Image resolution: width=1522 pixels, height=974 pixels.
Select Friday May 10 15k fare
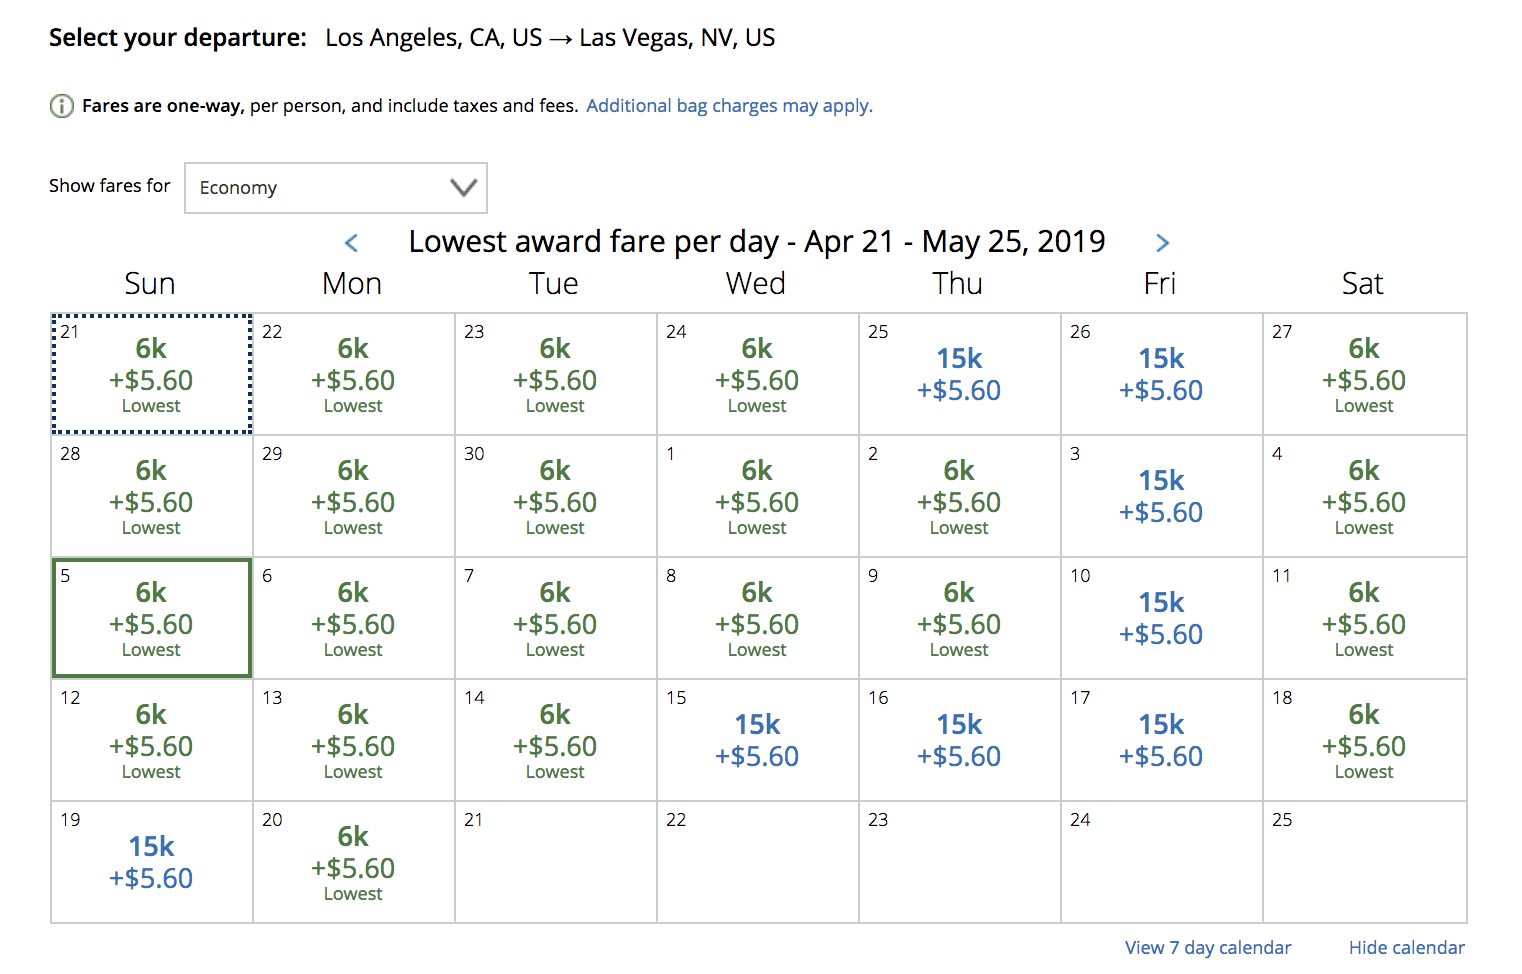click(1161, 619)
